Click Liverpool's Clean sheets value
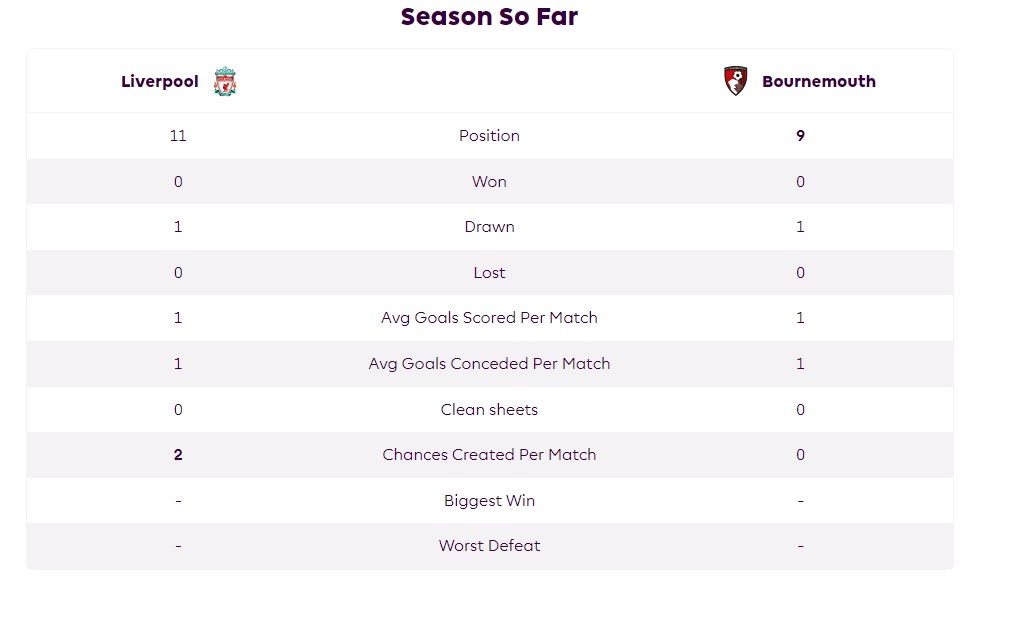 point(178,410)
